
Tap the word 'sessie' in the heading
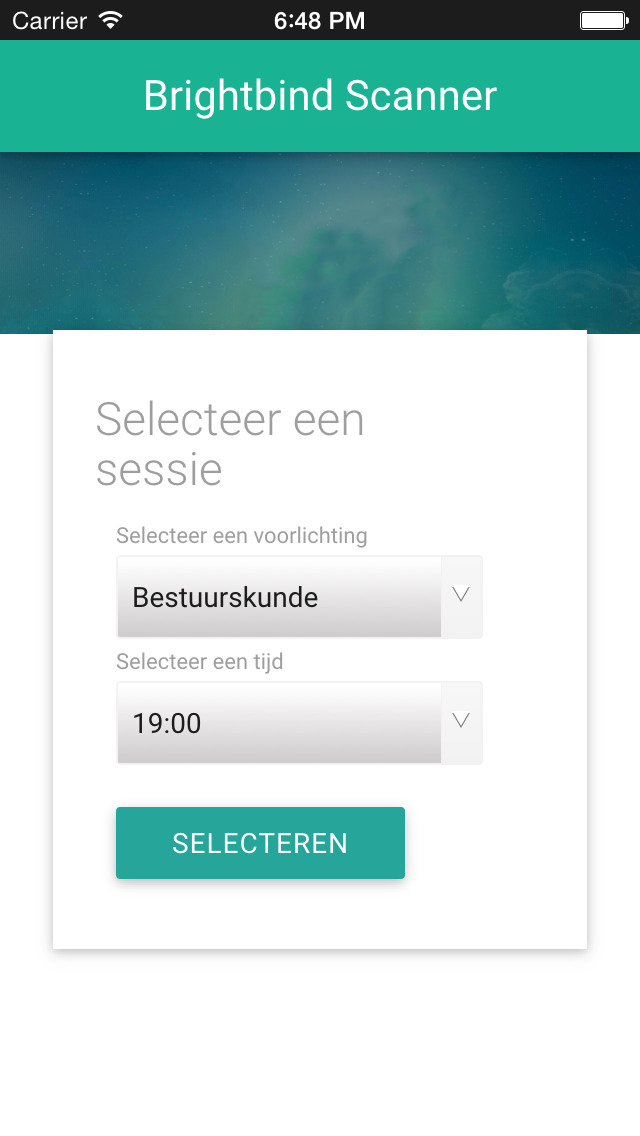tap(159, 469)
